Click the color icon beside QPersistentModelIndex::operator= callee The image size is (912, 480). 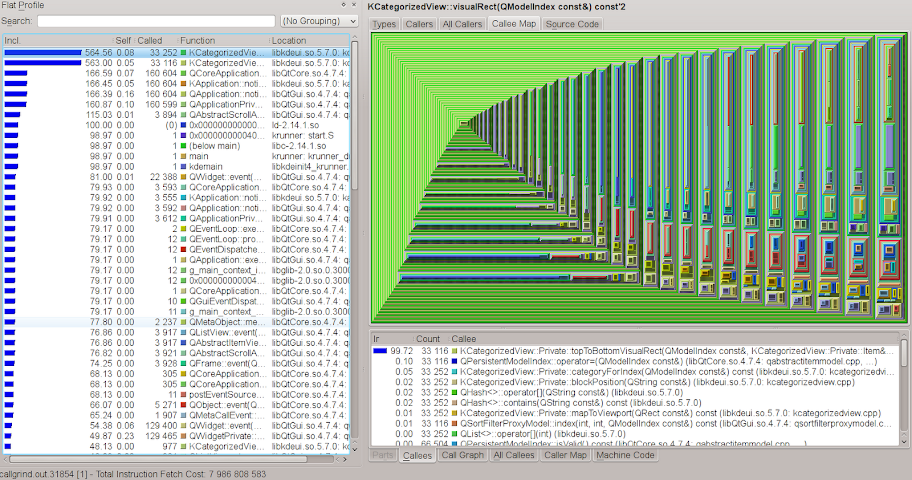453,362
